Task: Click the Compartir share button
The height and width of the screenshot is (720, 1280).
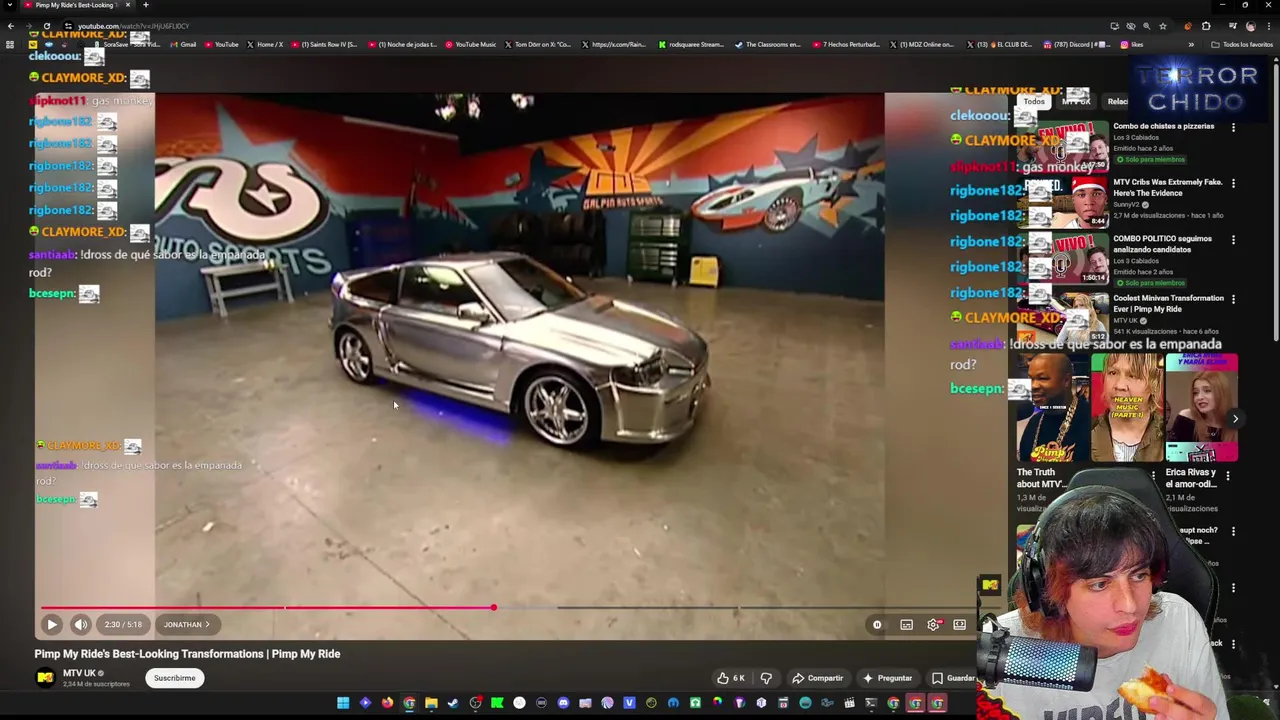Action: point(818,678)
